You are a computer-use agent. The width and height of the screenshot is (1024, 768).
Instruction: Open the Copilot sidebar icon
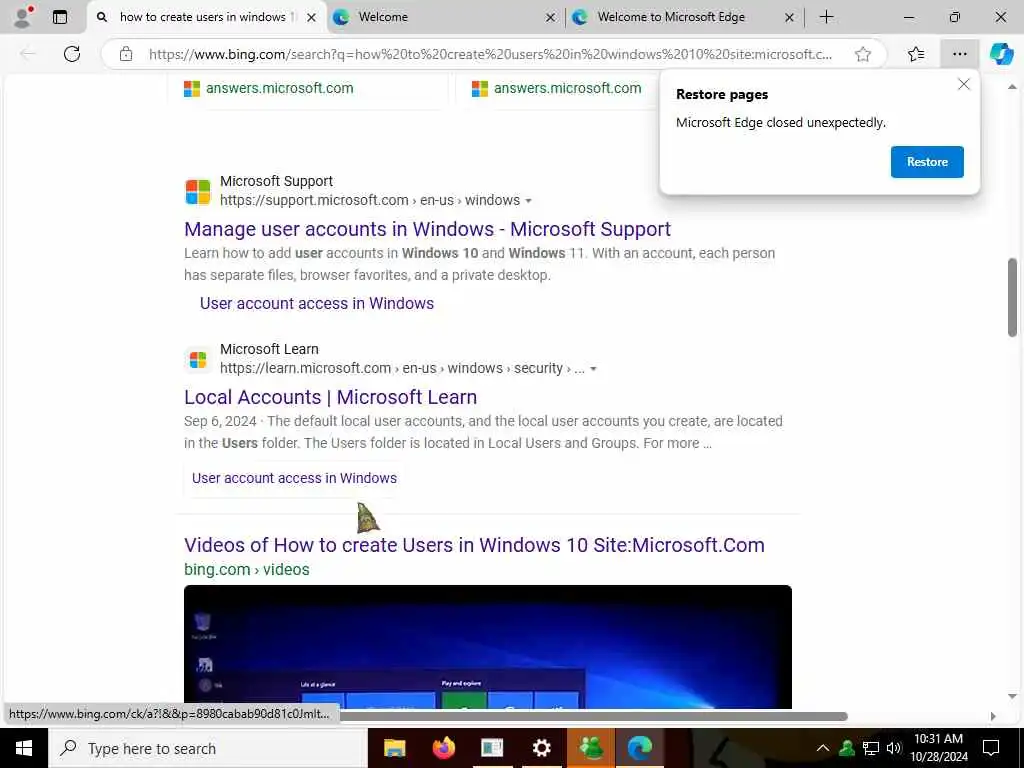click(1001, 54)
